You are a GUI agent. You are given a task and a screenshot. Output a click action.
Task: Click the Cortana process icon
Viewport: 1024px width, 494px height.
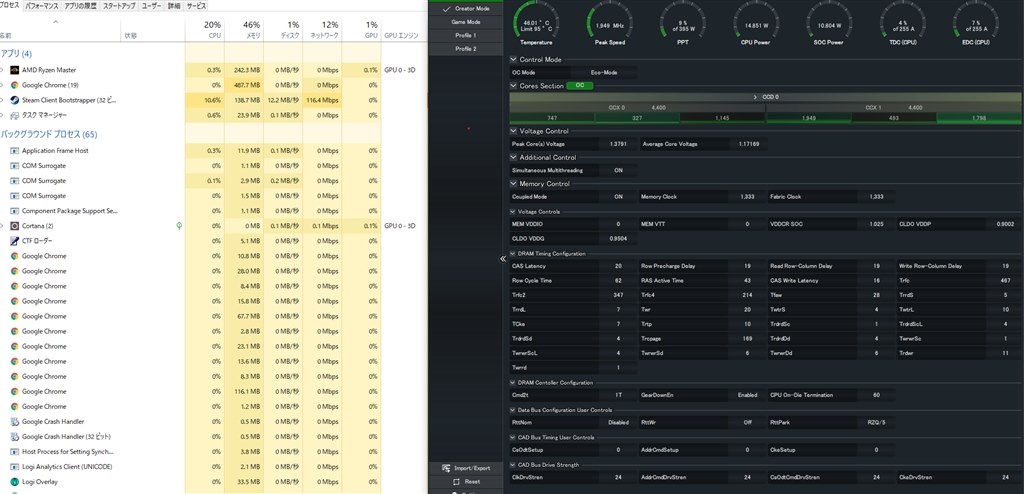pyautogui.click(x=15, y=226)
